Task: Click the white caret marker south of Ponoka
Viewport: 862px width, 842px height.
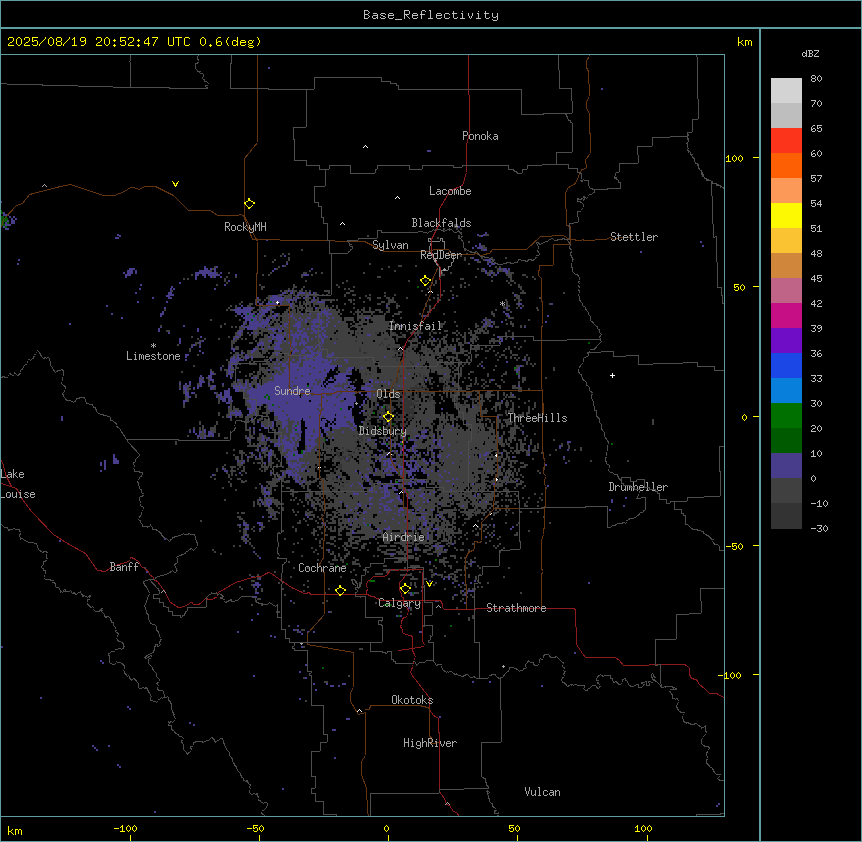Action: tap(365, 147)
